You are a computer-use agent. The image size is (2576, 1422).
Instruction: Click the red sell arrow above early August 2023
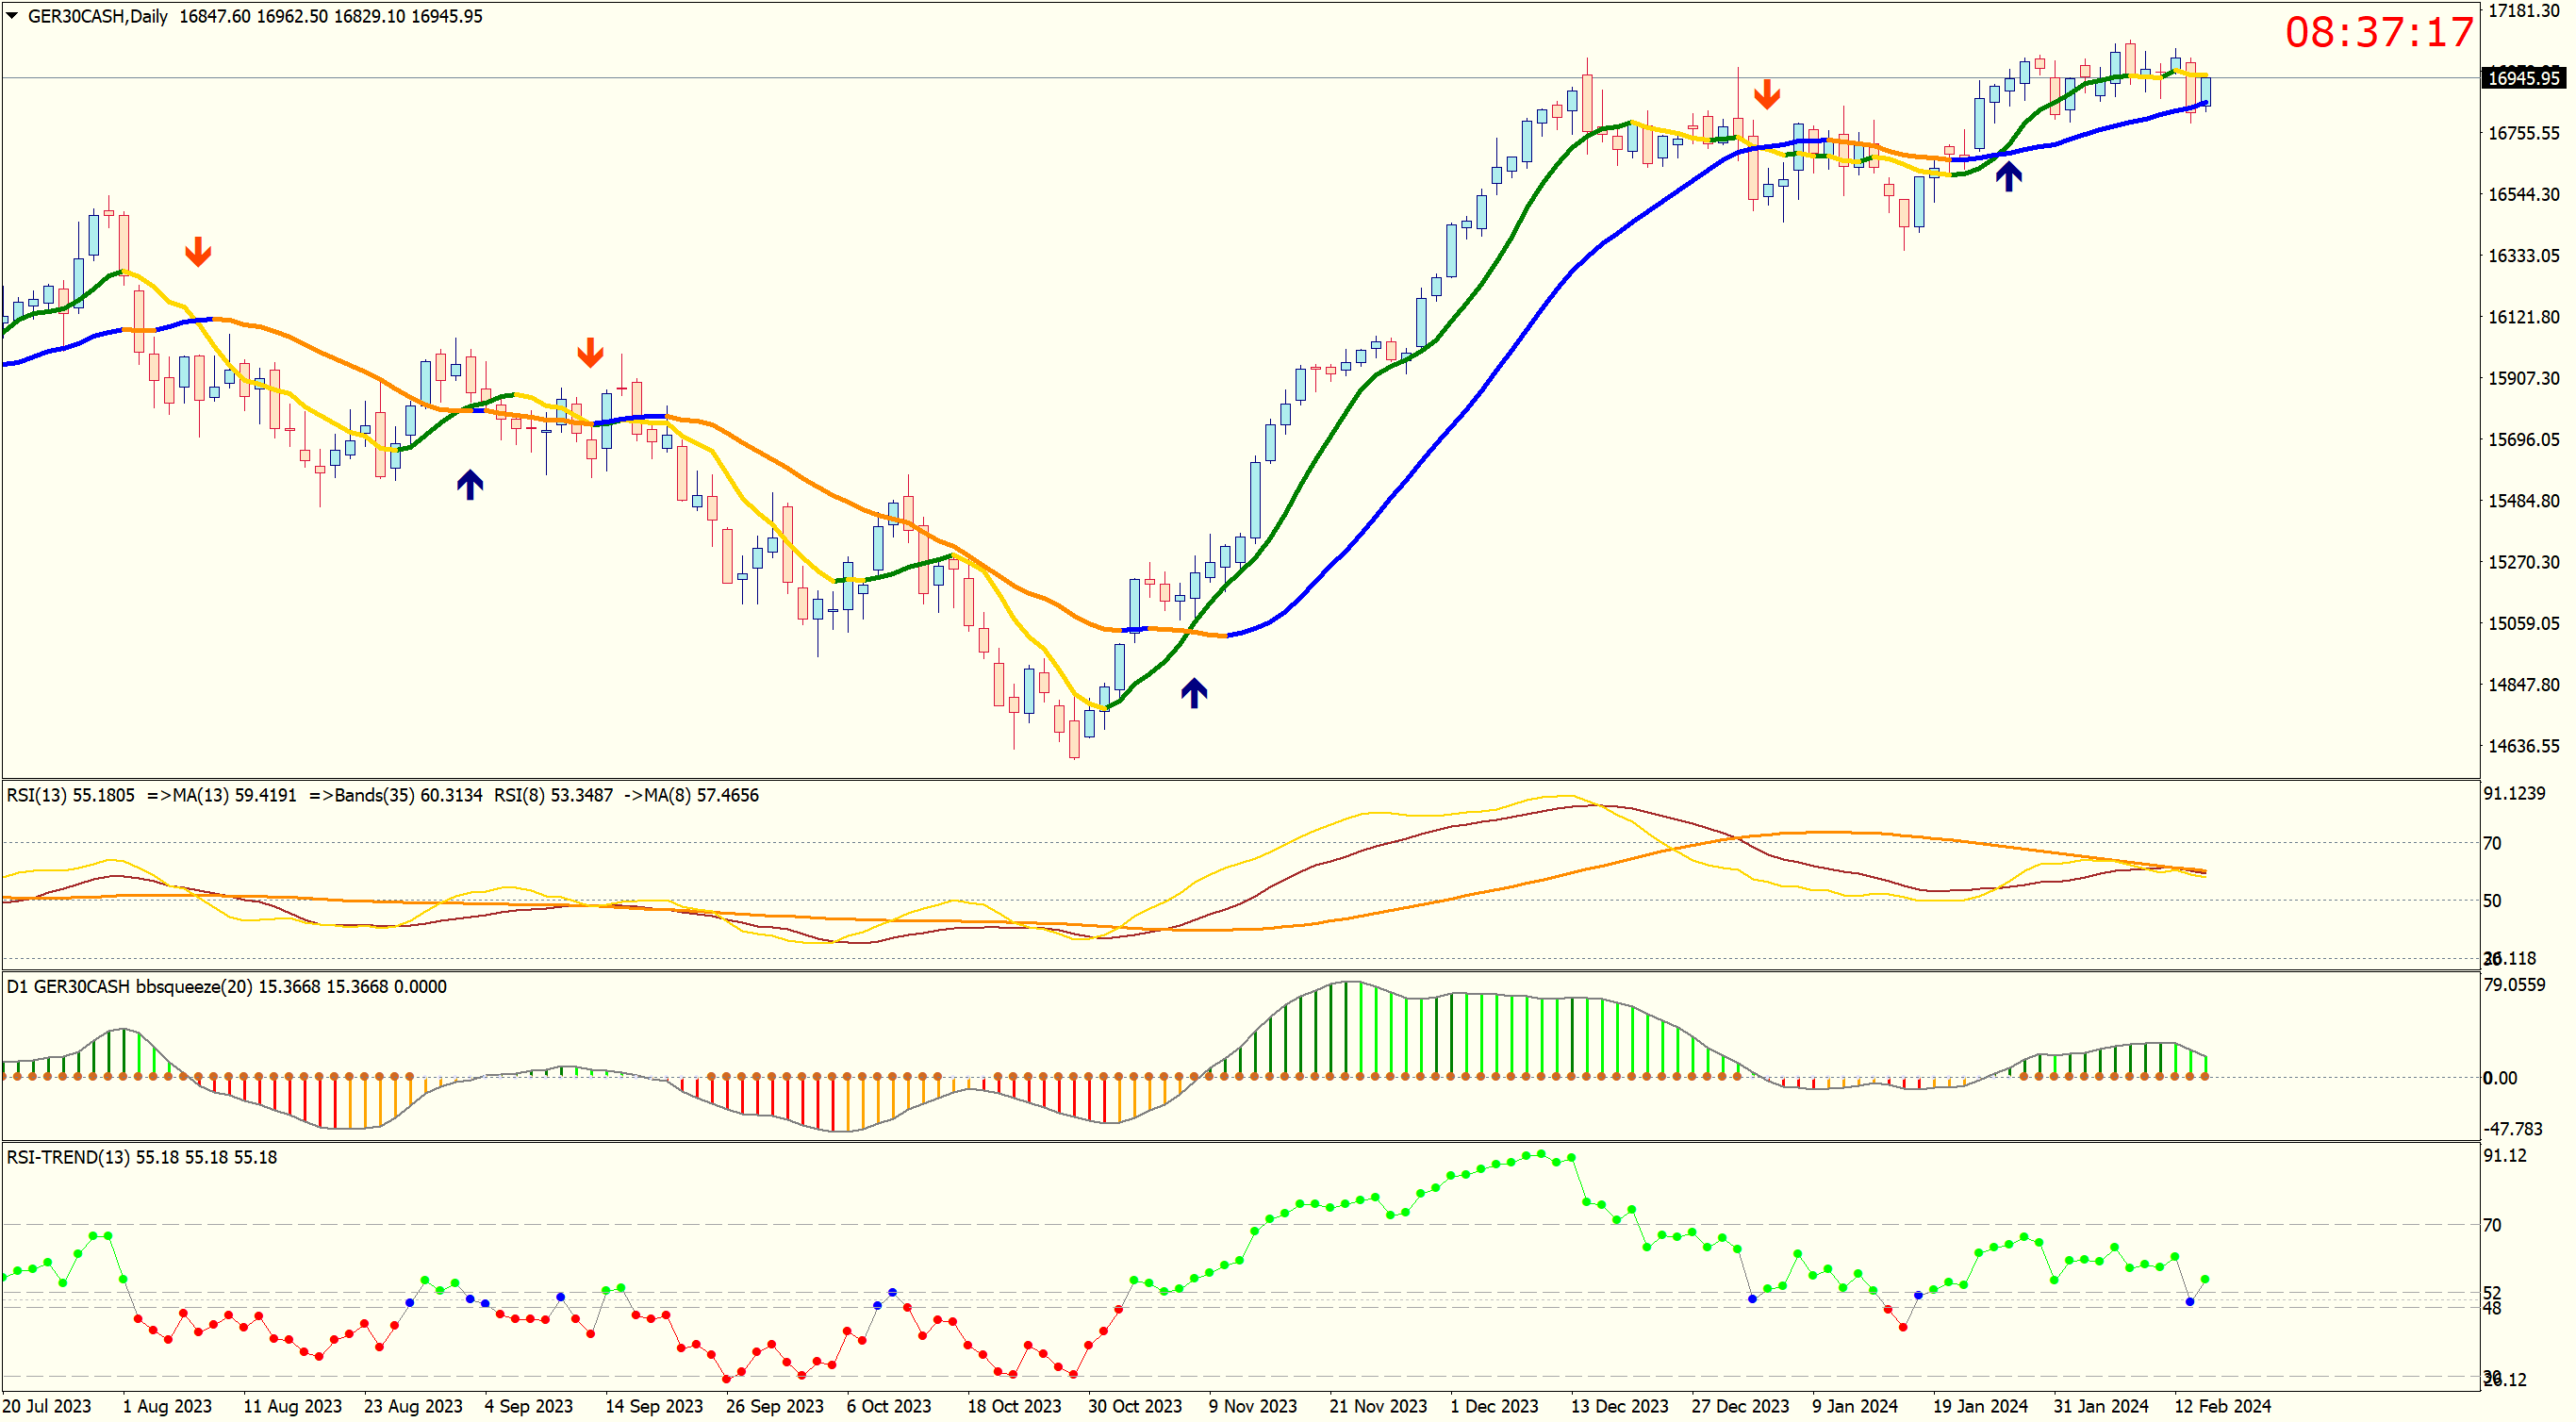pos(198,251)
